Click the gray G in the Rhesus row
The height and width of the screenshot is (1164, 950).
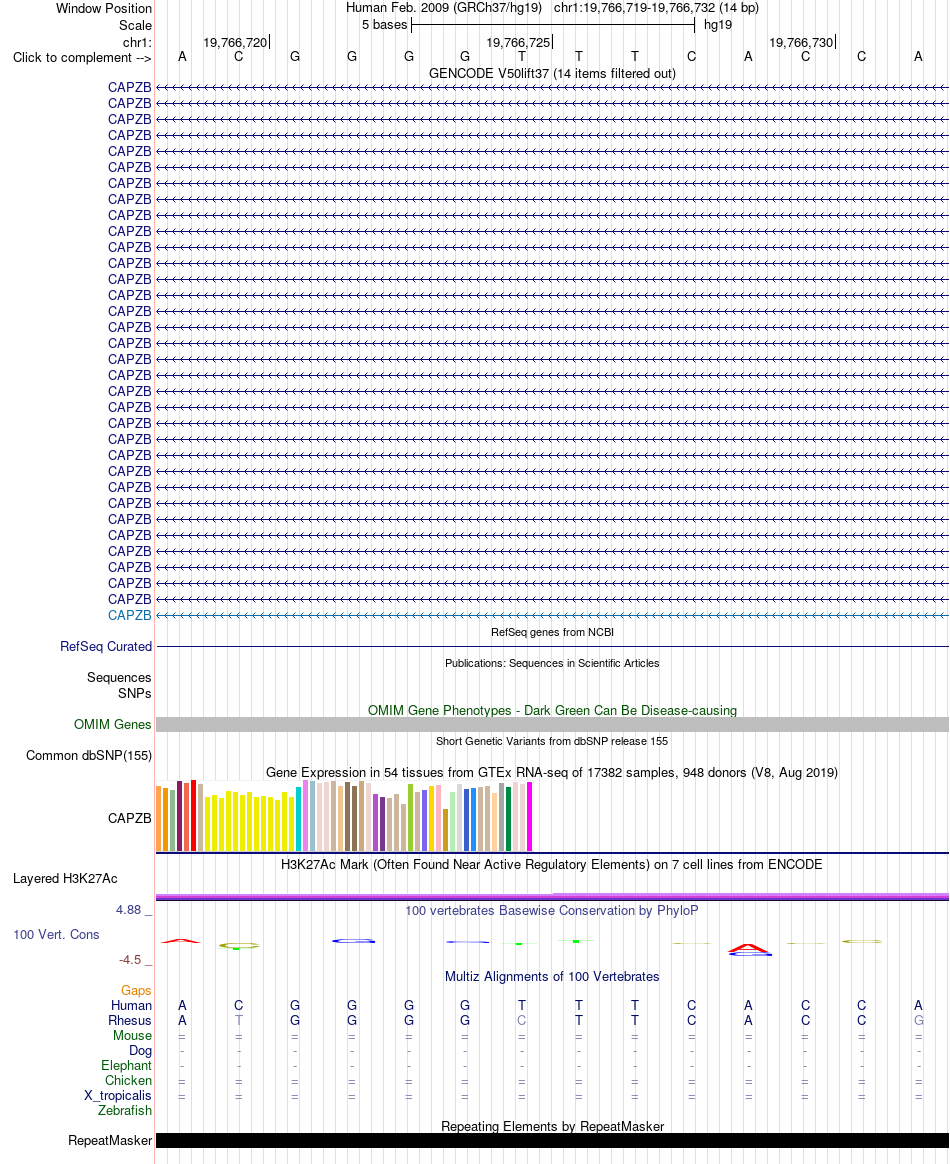[x=918, y=1021]
